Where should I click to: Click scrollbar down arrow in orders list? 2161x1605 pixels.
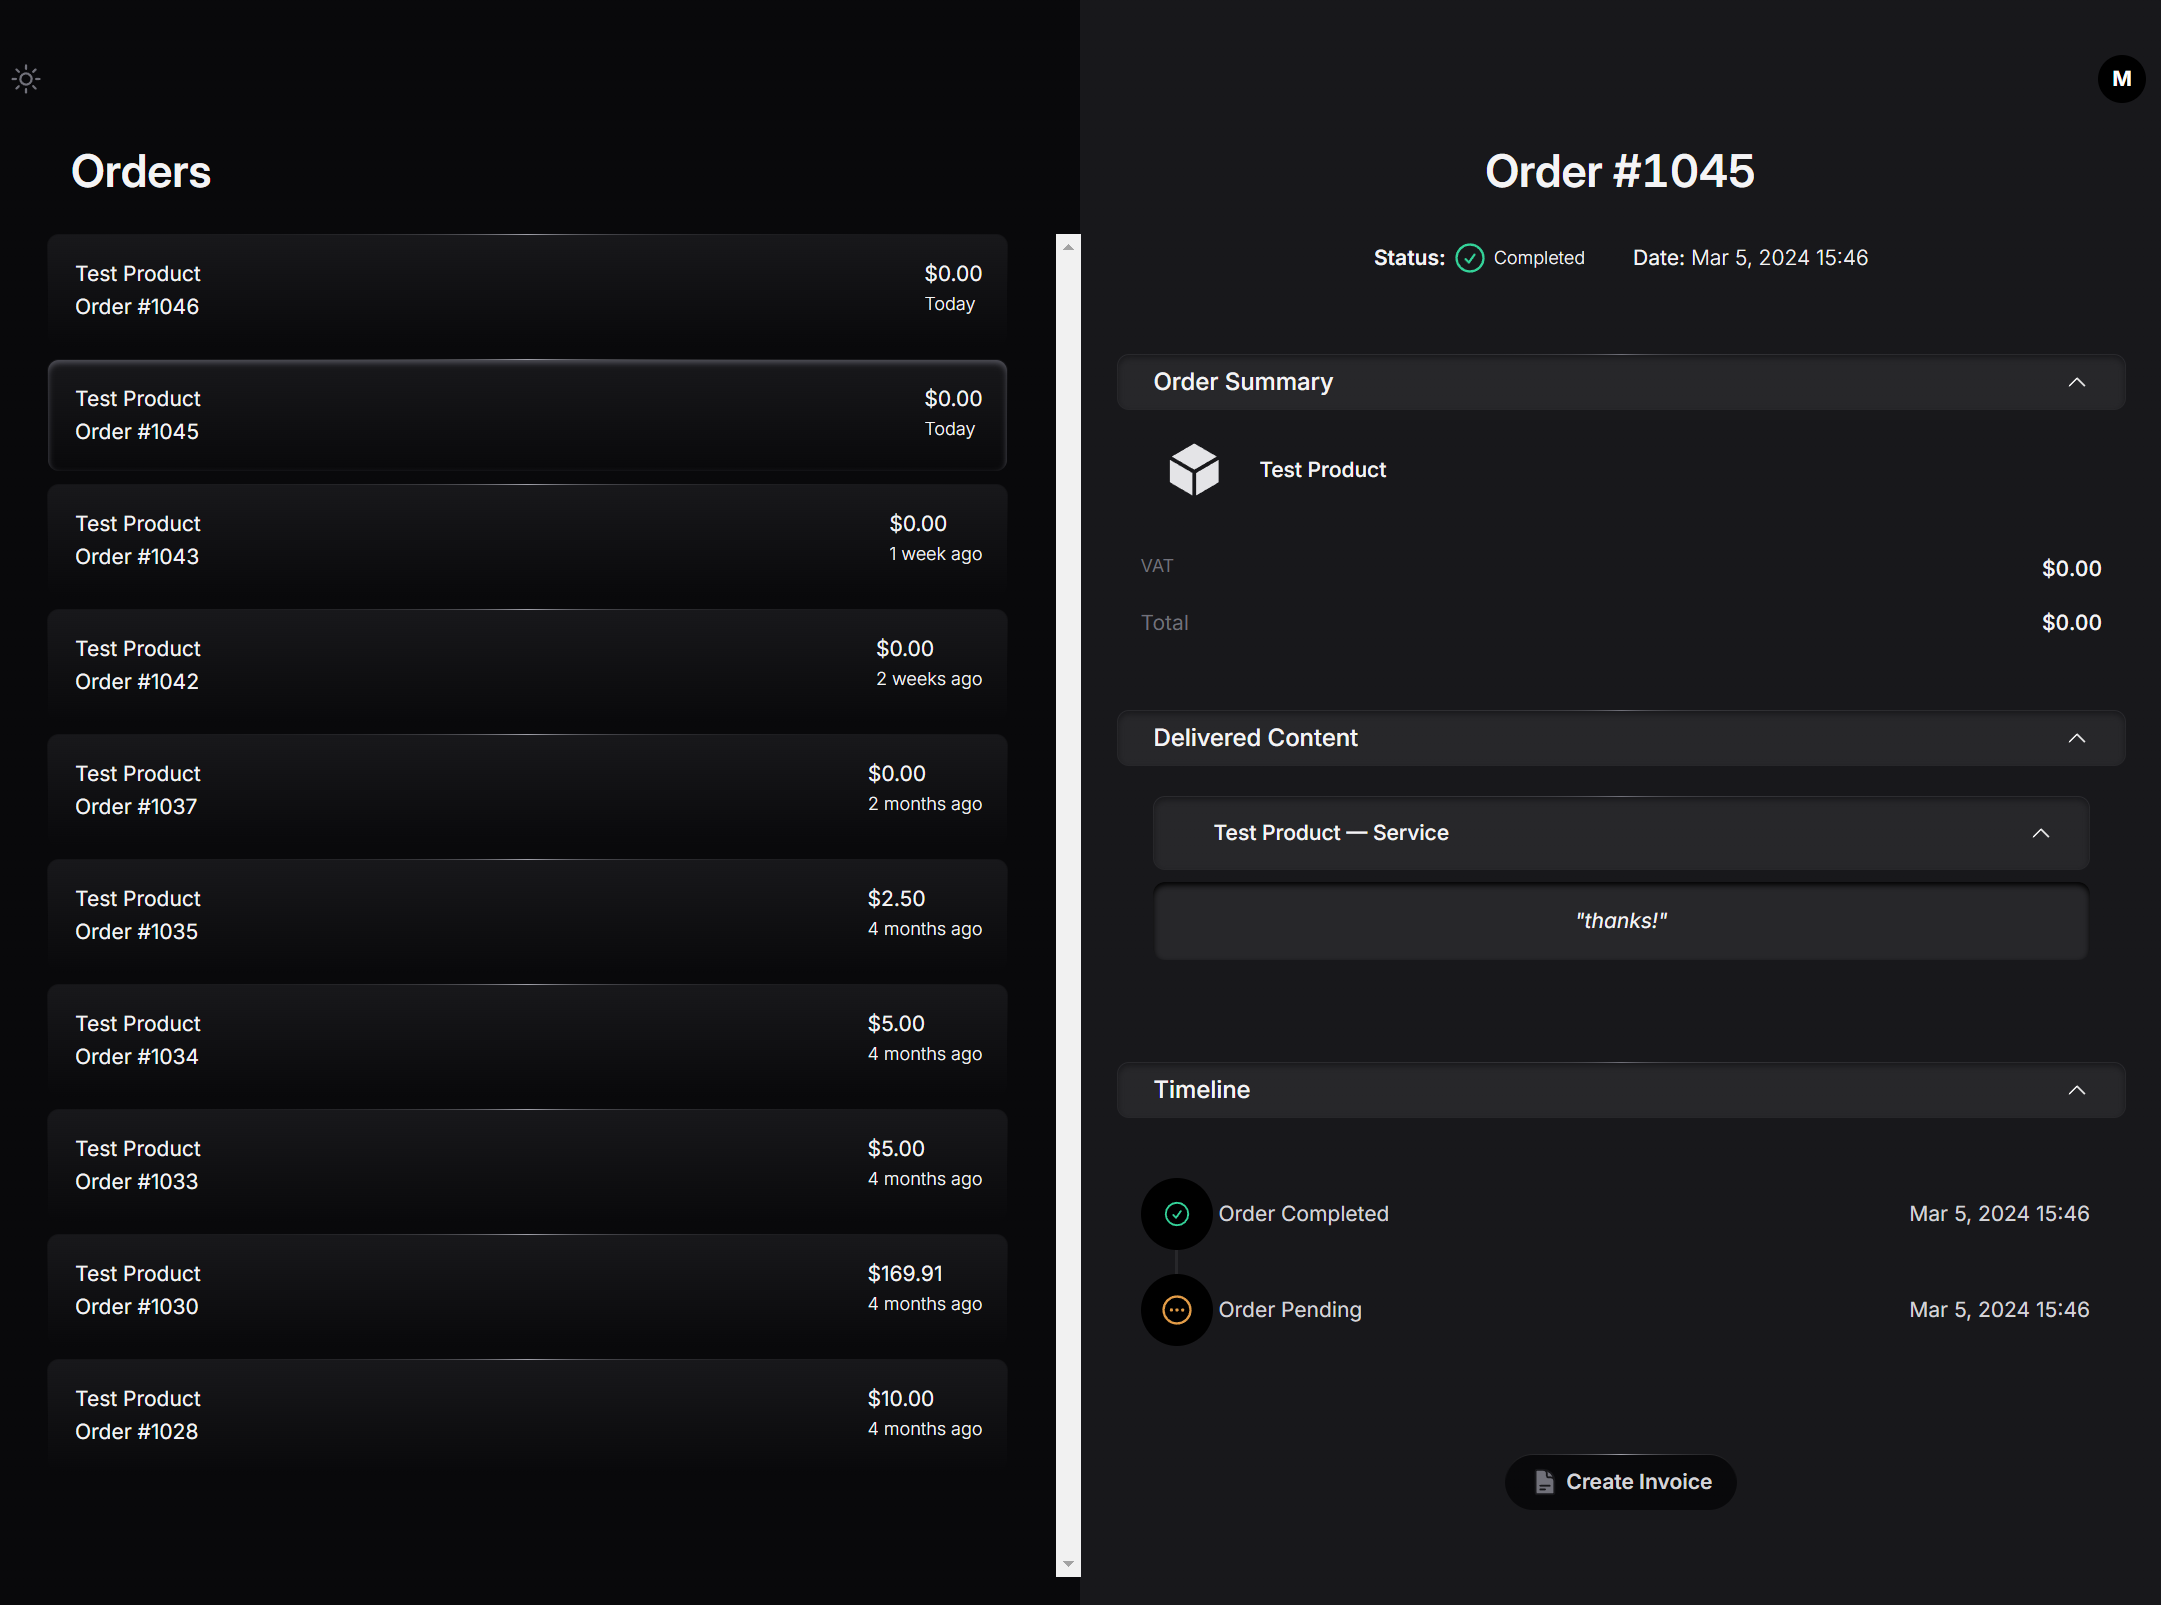tap(1068, 1565)
